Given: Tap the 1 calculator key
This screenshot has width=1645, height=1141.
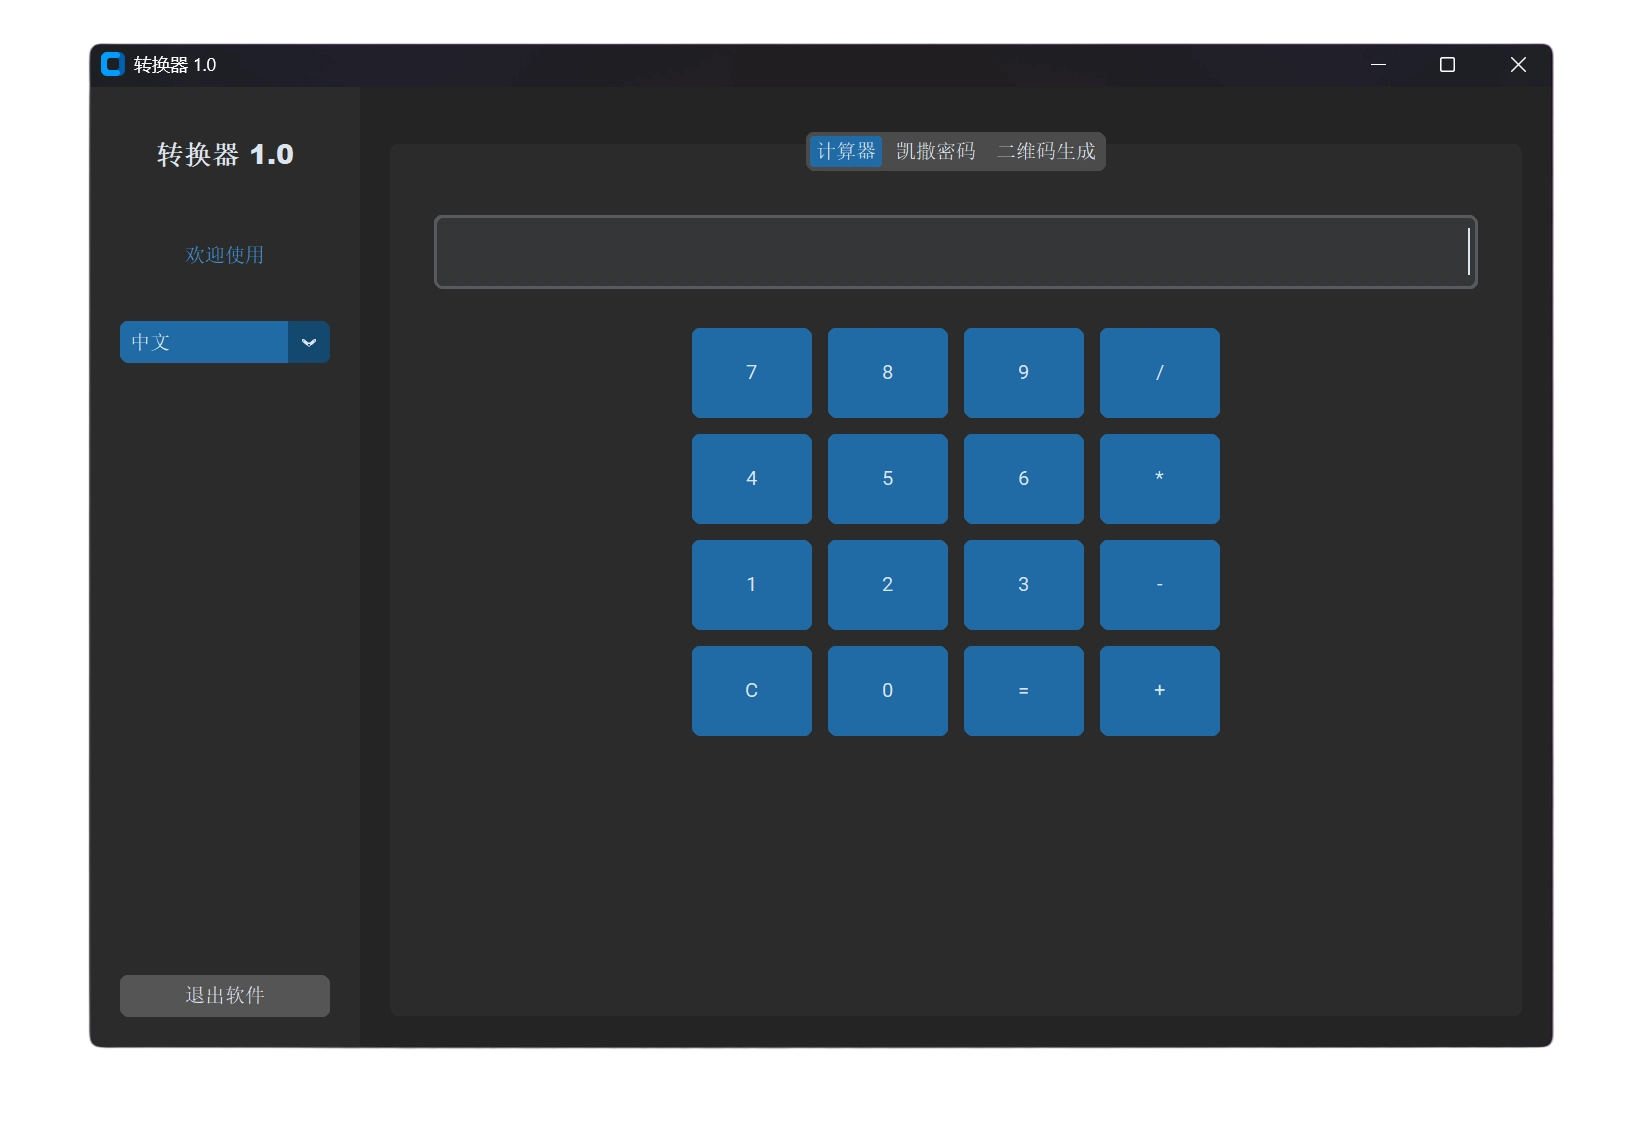Looking at the screenshot, I should [x=752, y=585].
